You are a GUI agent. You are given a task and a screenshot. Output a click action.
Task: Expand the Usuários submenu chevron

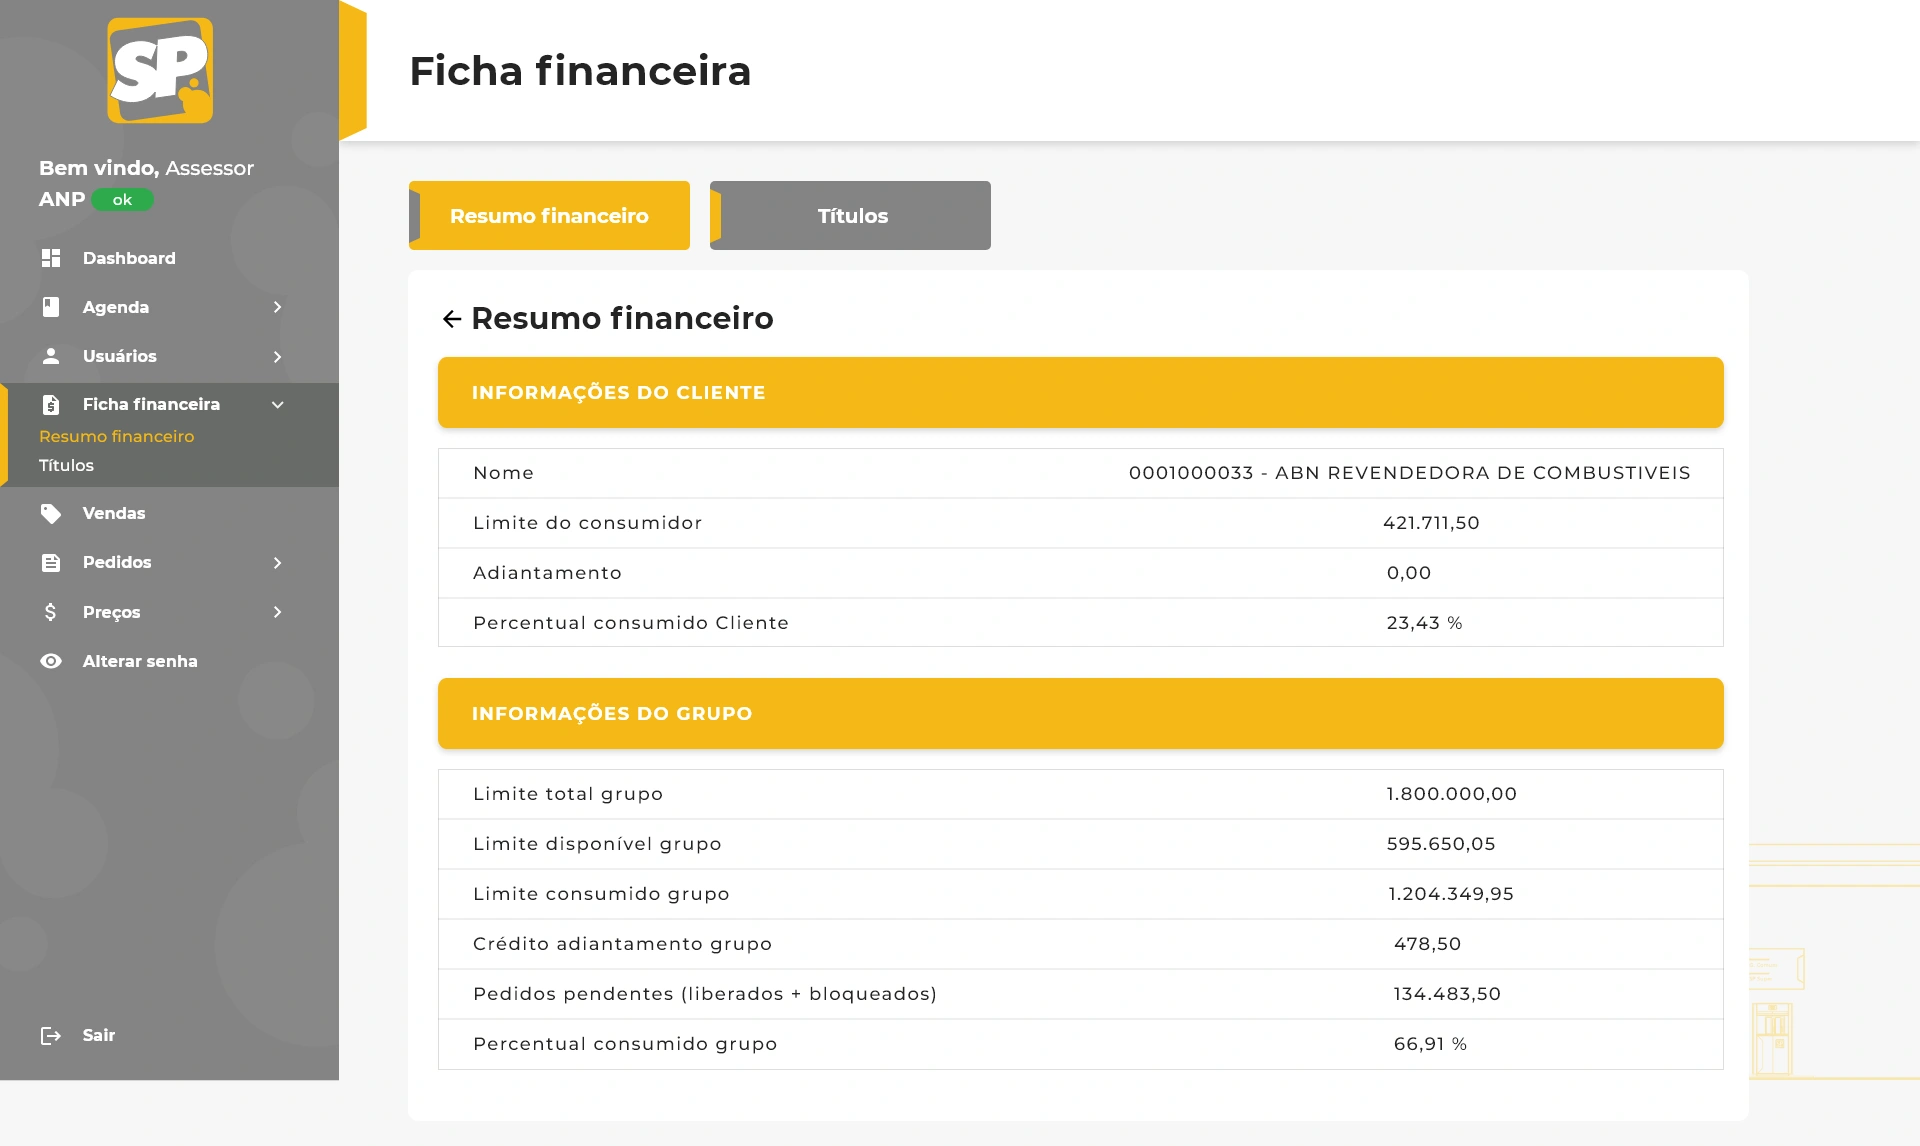pos(277,357)
